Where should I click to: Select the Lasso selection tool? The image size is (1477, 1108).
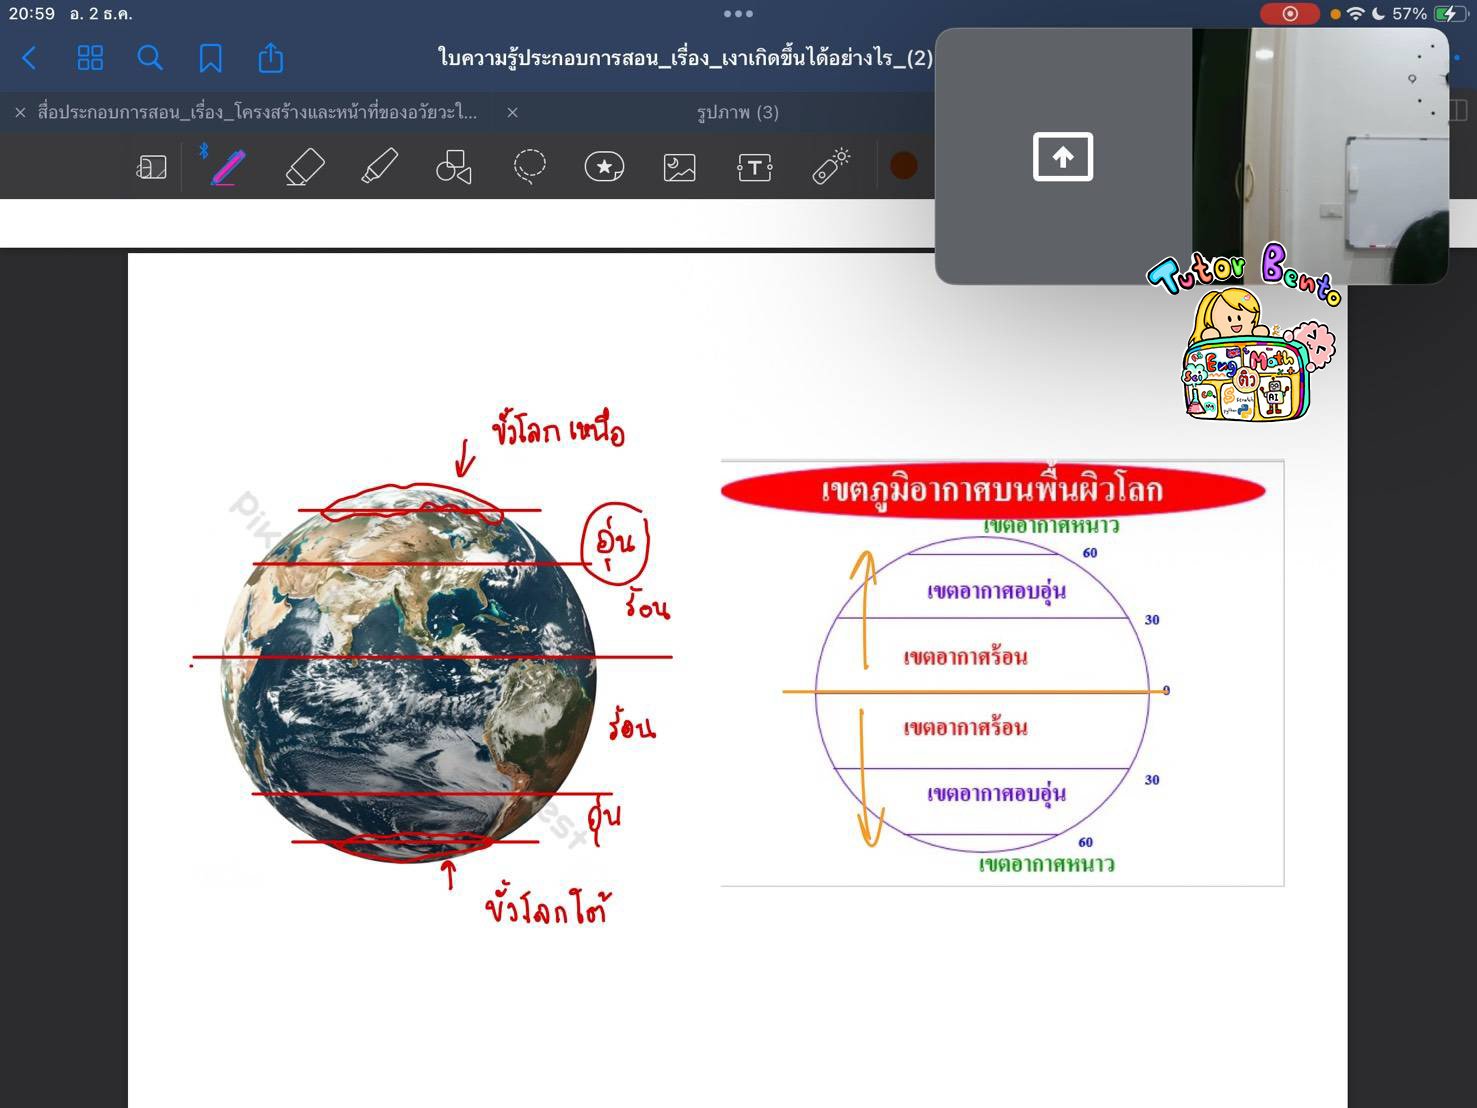tap(529, 166)
